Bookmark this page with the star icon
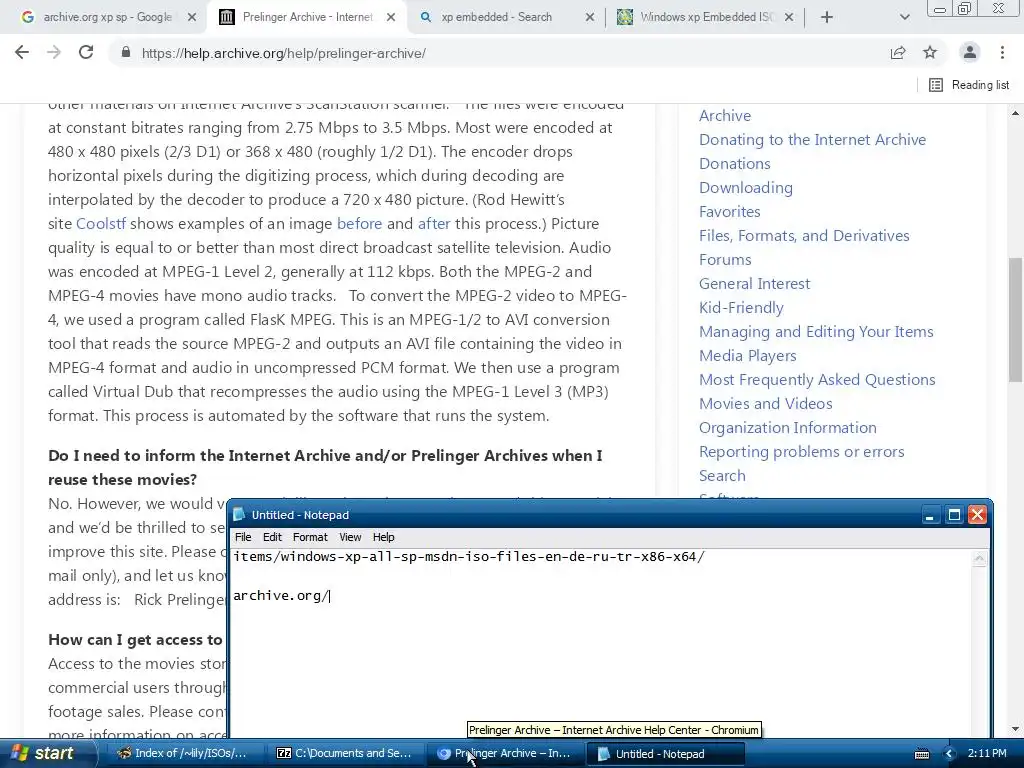 point(930,53)
